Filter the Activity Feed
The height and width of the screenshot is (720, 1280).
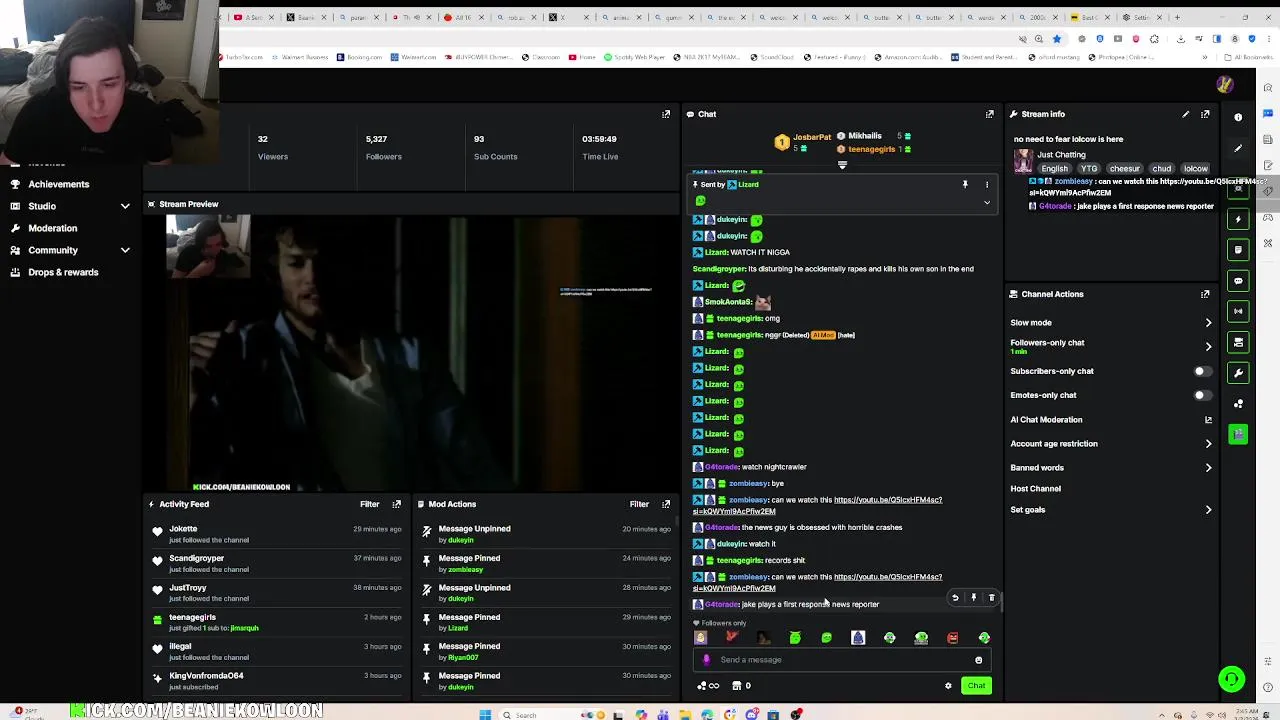click(370, 504)
